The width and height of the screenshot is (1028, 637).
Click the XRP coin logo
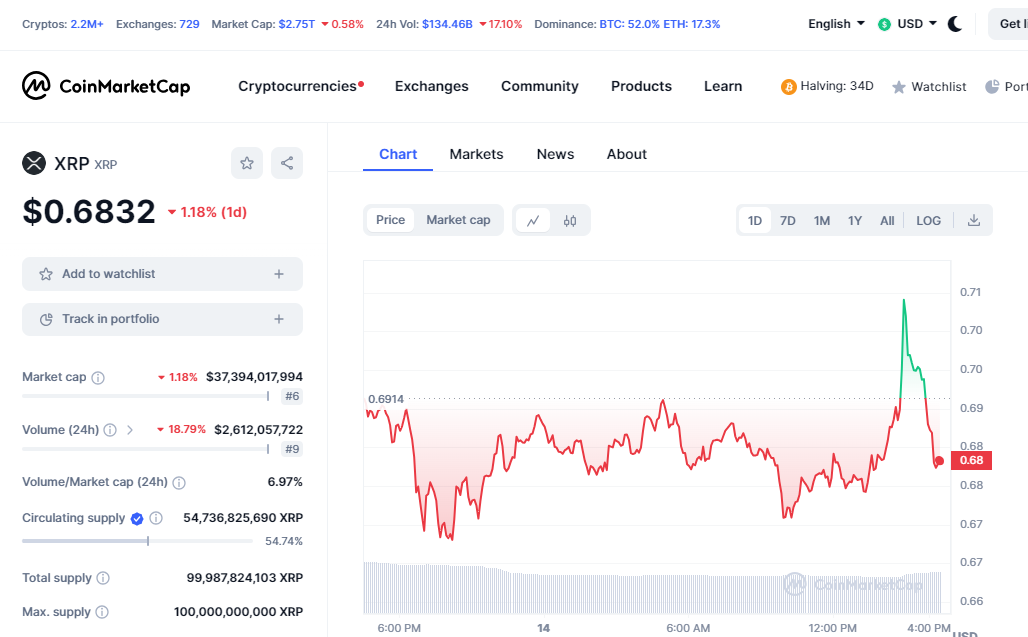(34, 163)
